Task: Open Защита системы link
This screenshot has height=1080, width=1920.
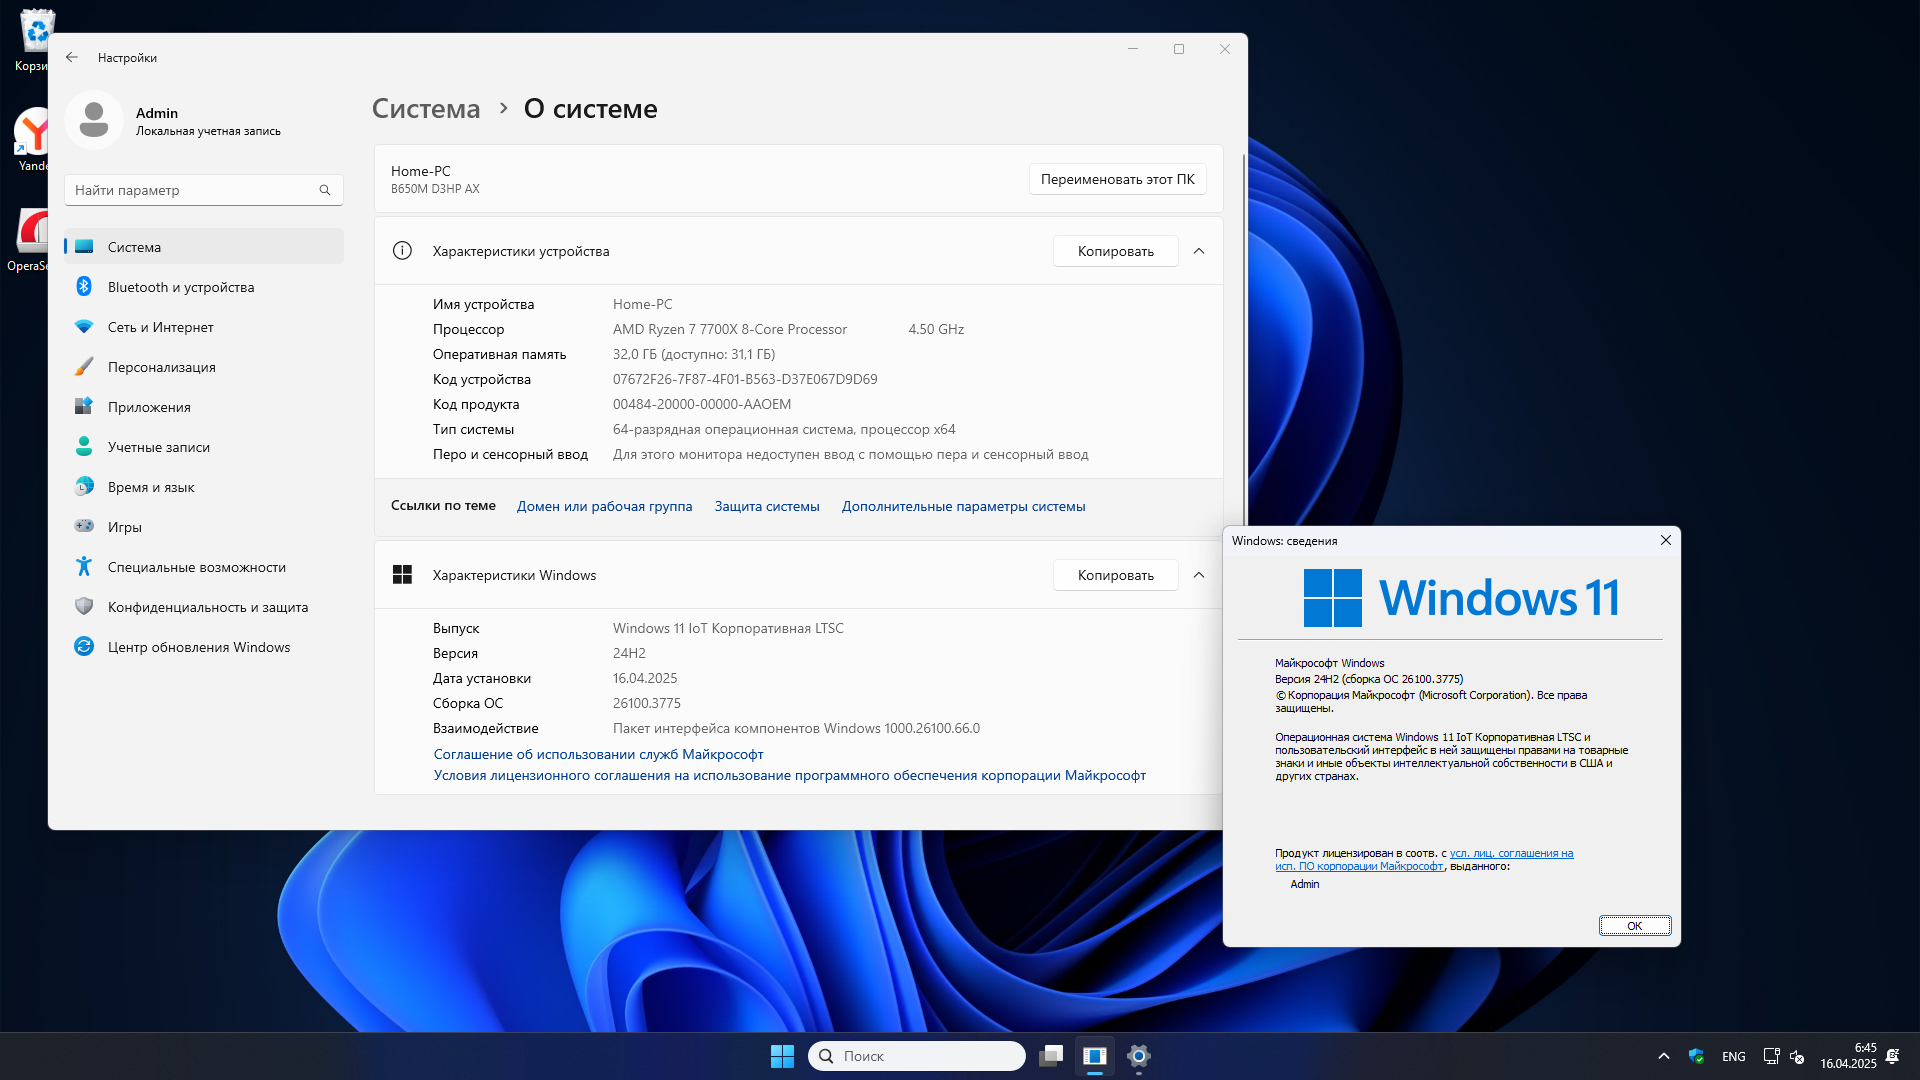Action: click(766, 506)
